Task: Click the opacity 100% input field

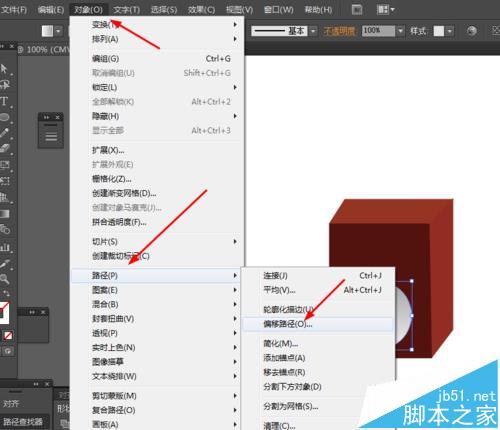Action: coord(378,31)
